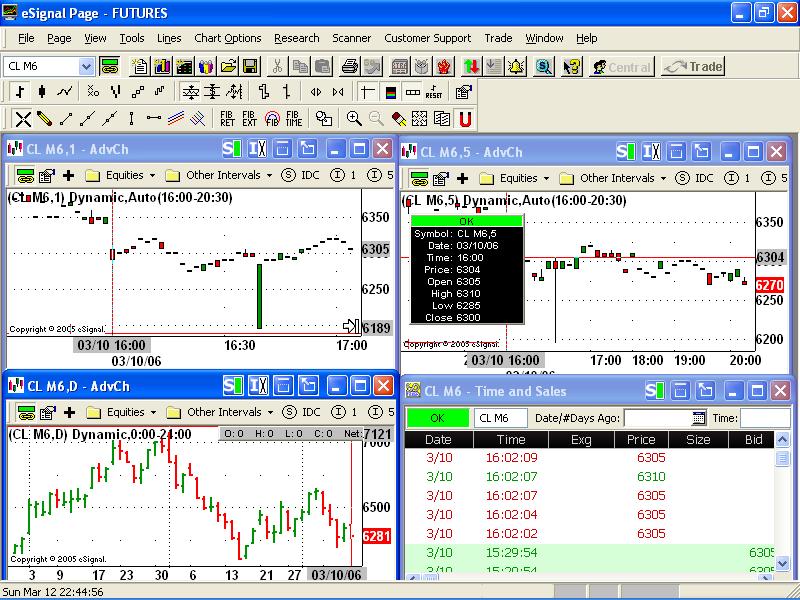Click the context help pointer icon
This screenshot has width=800, height=600.
[x=571, y=66]
